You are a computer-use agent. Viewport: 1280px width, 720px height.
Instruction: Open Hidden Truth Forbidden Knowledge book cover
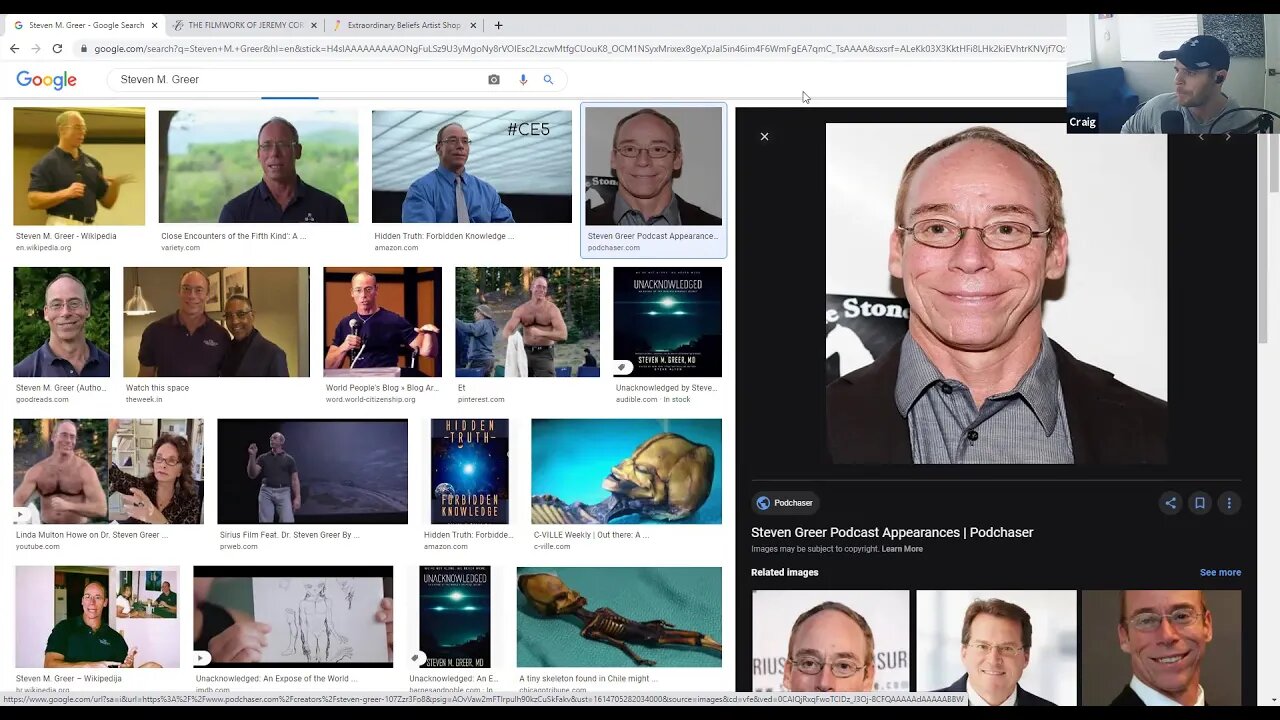pos(469,471)
